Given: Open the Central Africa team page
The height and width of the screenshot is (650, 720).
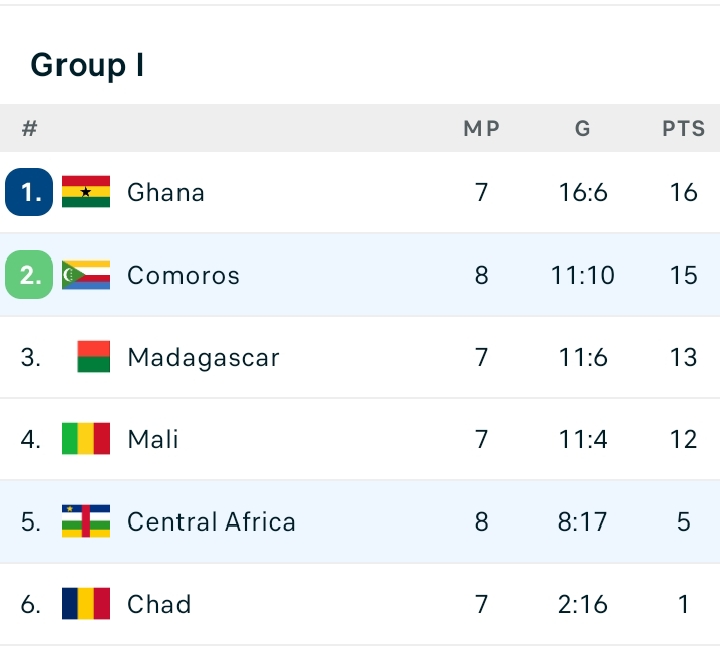Looking at the screenshot, I should tap(211, 521).
